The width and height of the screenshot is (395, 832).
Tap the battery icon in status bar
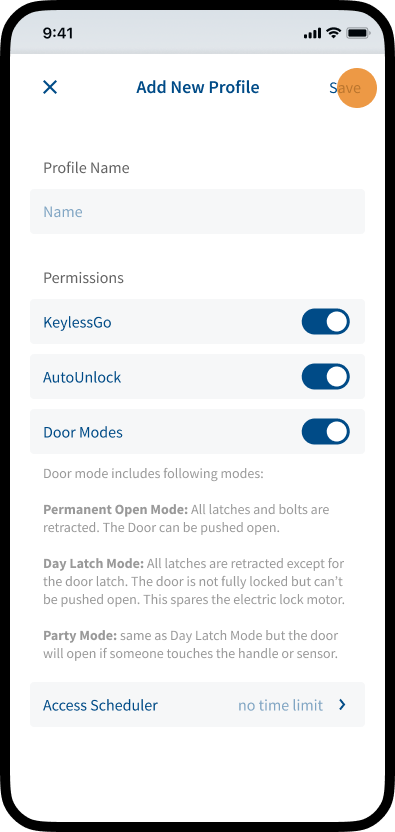pos(358,33)
